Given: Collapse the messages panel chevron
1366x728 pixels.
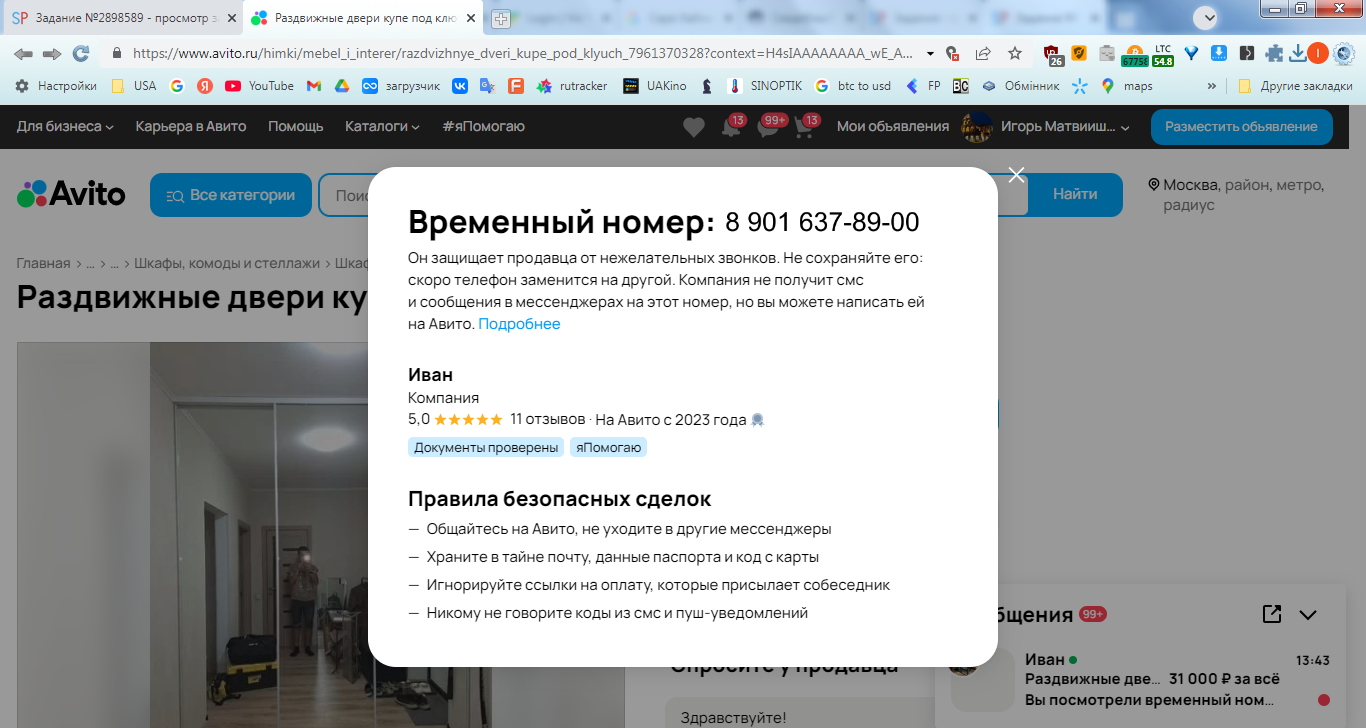Looking at the screenshot, I should coord(1307,615).
